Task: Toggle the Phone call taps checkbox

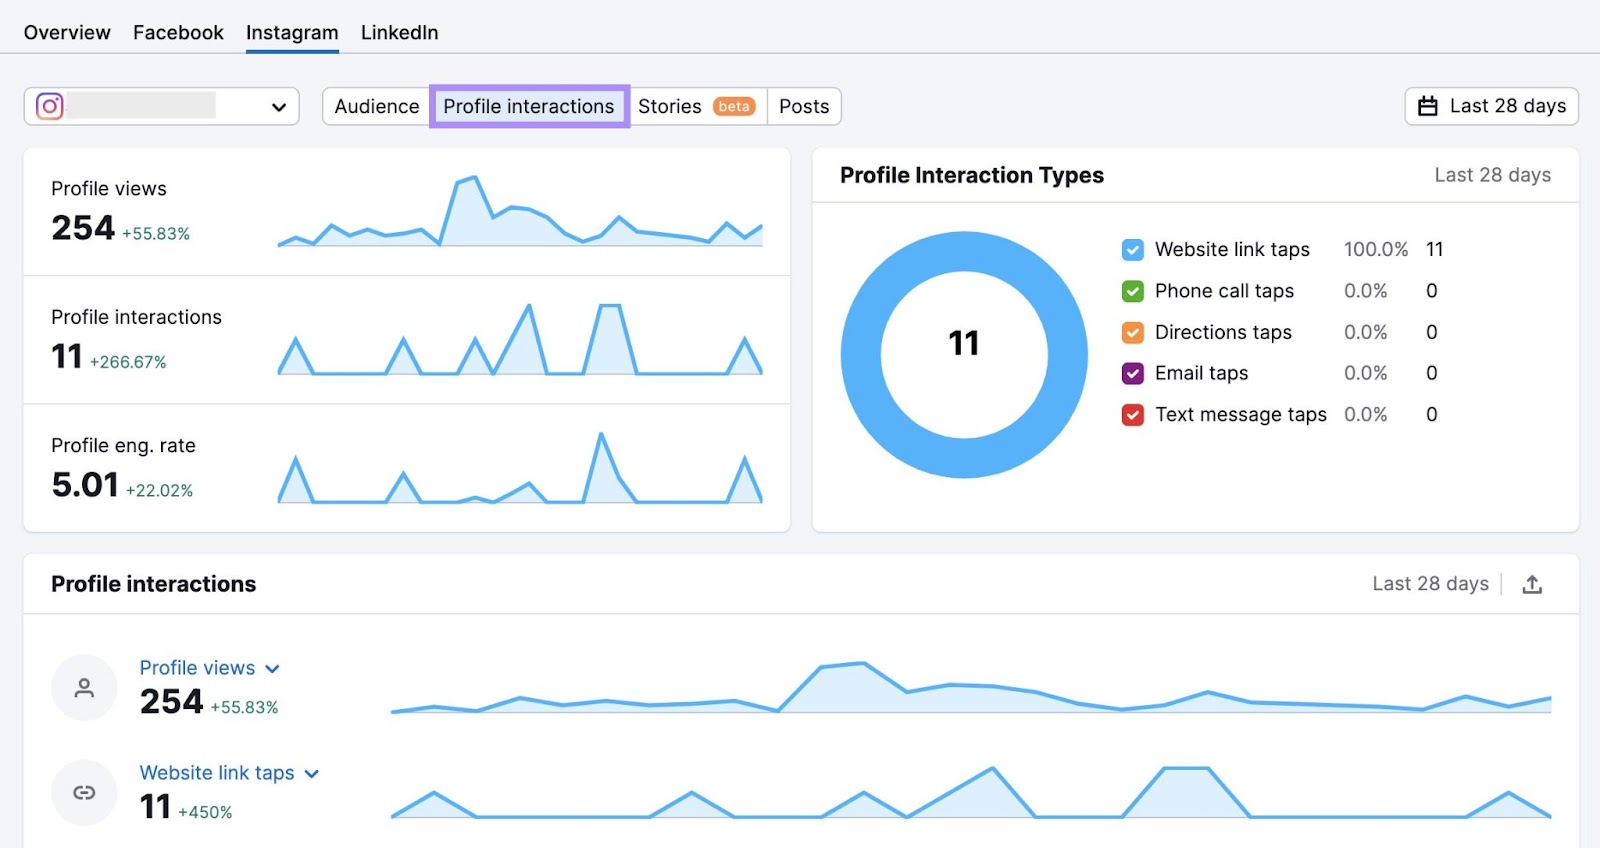Action: pos(1132,291)
